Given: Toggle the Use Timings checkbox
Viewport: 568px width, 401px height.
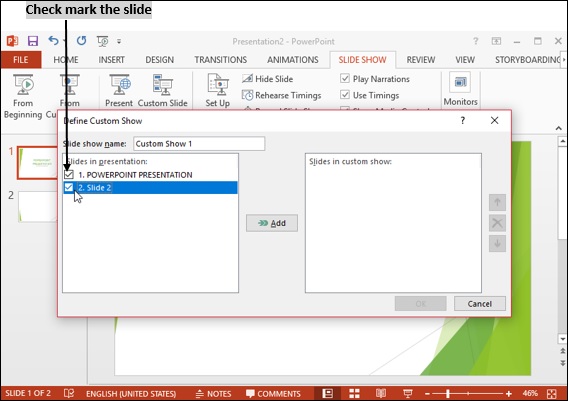Looking at the screenshot, I should (345, 95).
